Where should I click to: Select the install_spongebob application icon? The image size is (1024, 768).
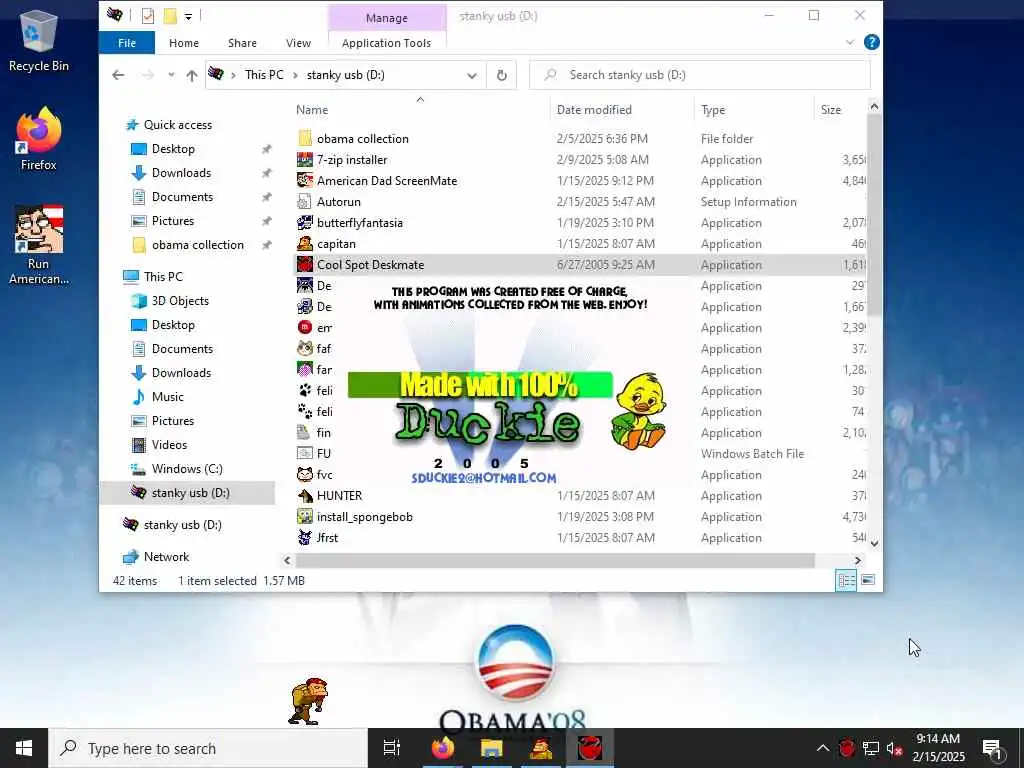pyautogui.click(x=305, y=517)
